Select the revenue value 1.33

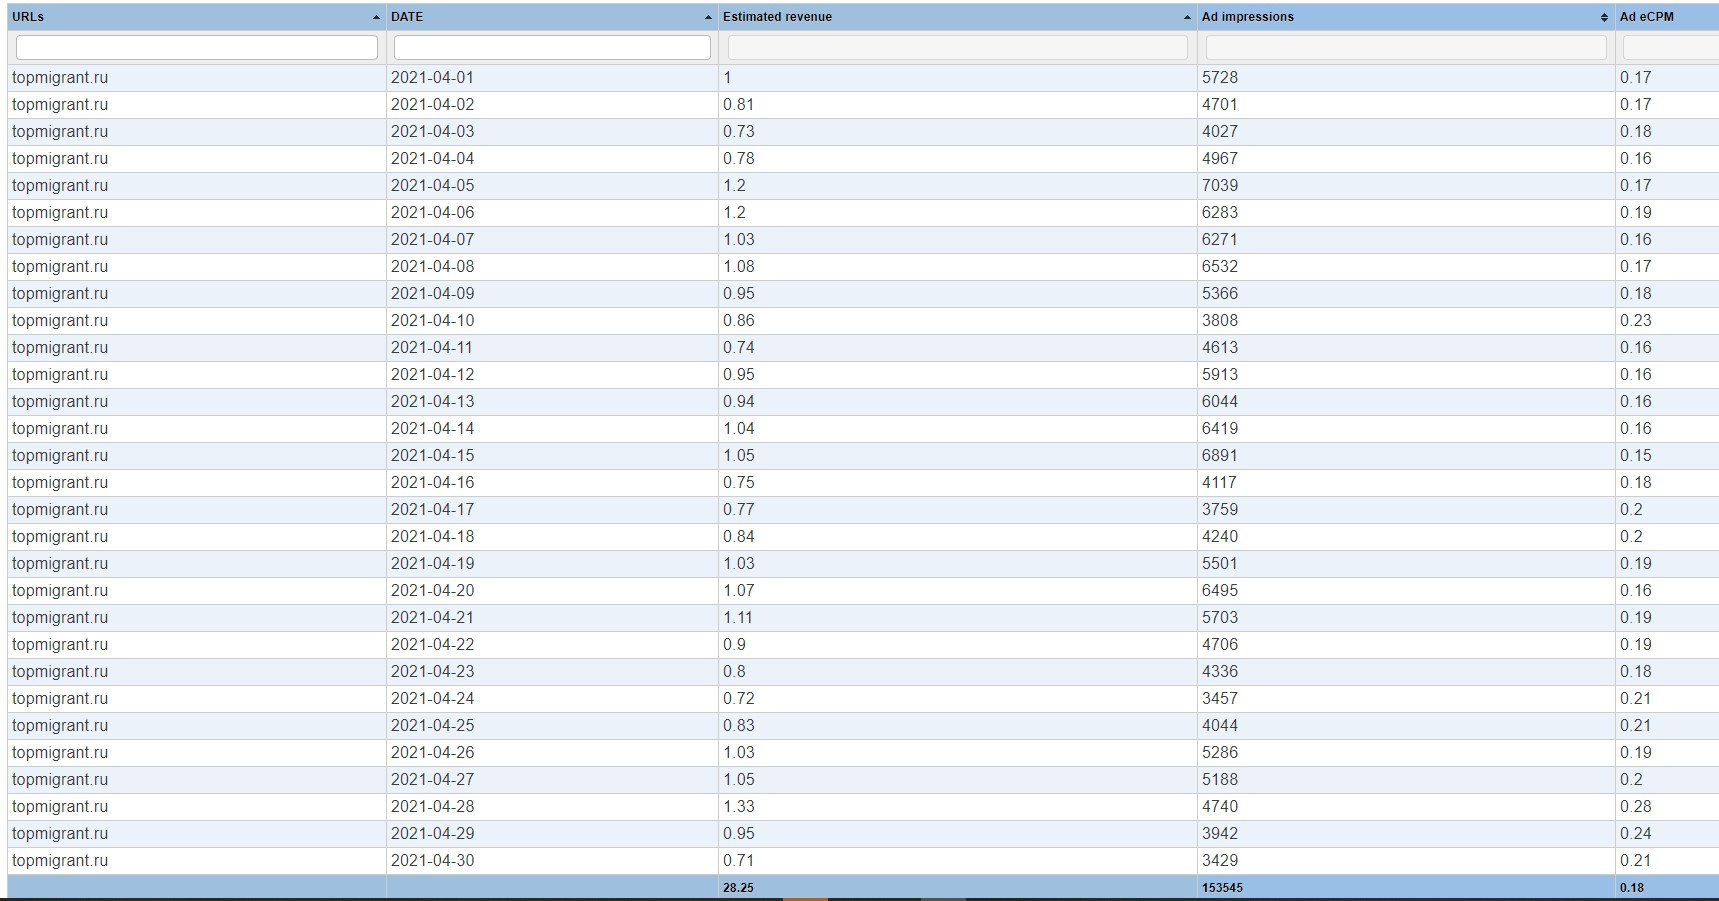click(x=739, y=807)
